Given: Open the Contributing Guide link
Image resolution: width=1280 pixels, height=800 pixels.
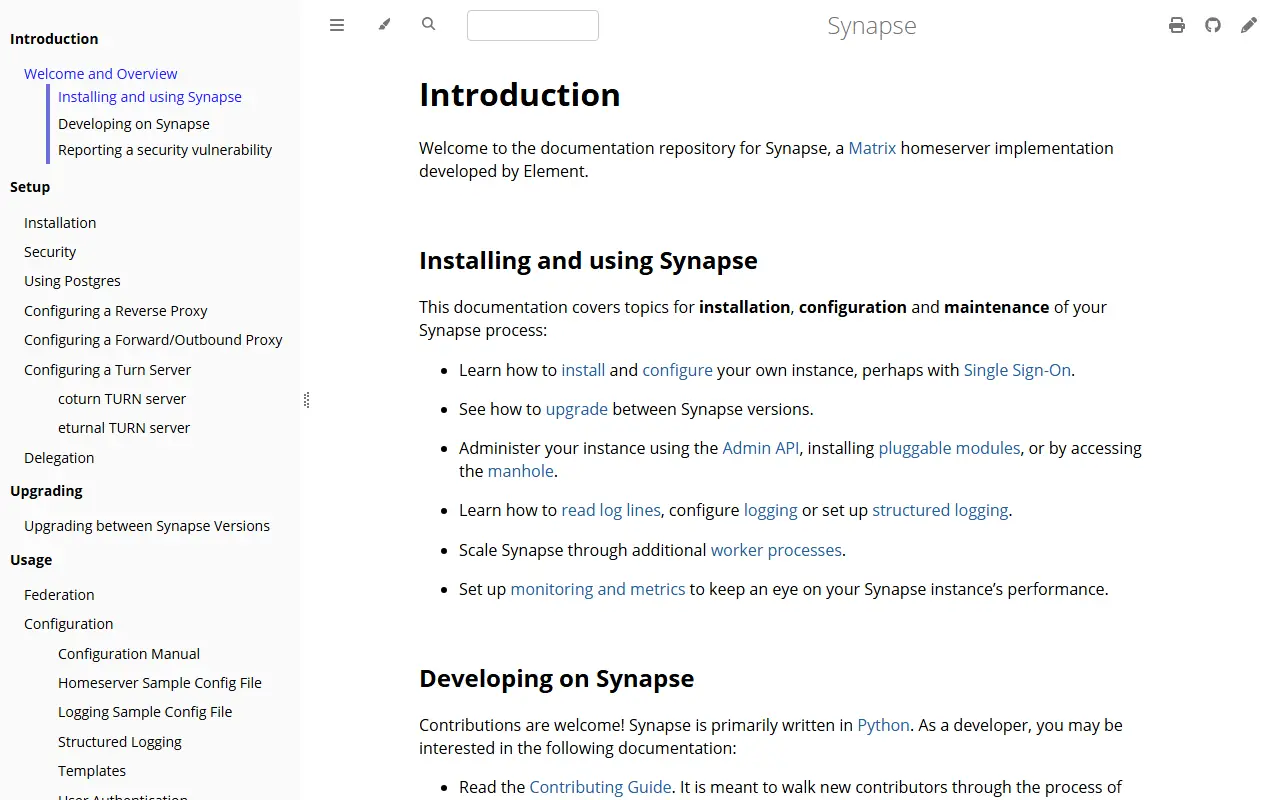Looking at the screenshot, I should 600,787.
